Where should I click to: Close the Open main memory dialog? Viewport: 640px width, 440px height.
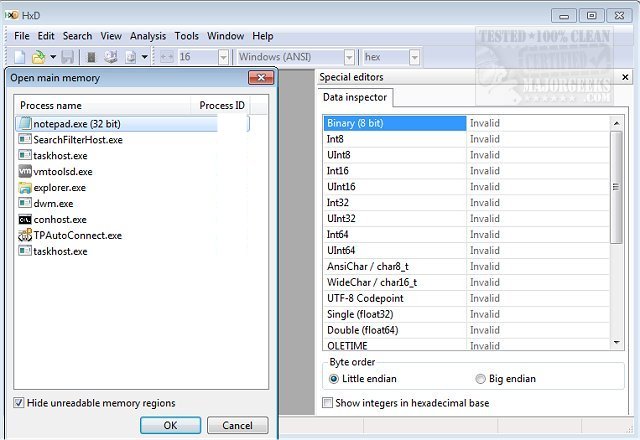click(261, 78)
